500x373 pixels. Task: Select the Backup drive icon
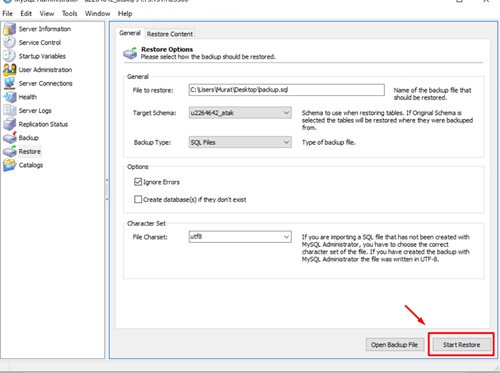coord(9,138)
